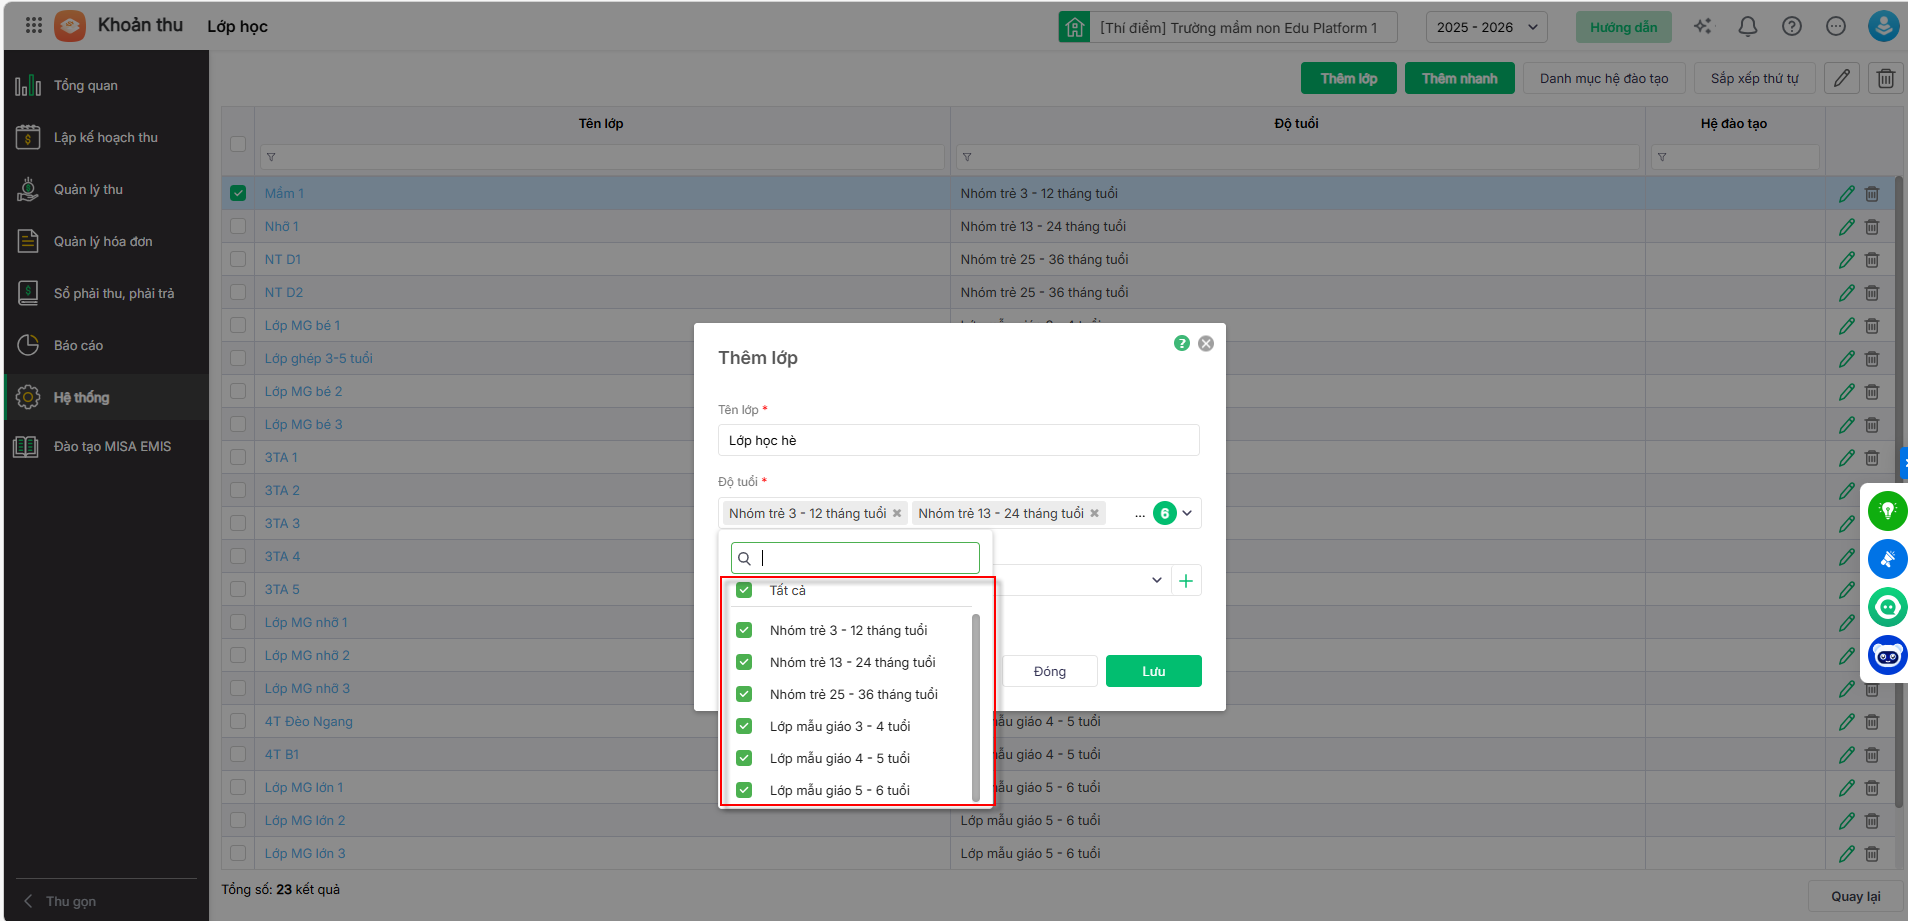Screen dimensions: 1908x921
Task: Click the Lưu button
Action: (x=1154, y=671)
